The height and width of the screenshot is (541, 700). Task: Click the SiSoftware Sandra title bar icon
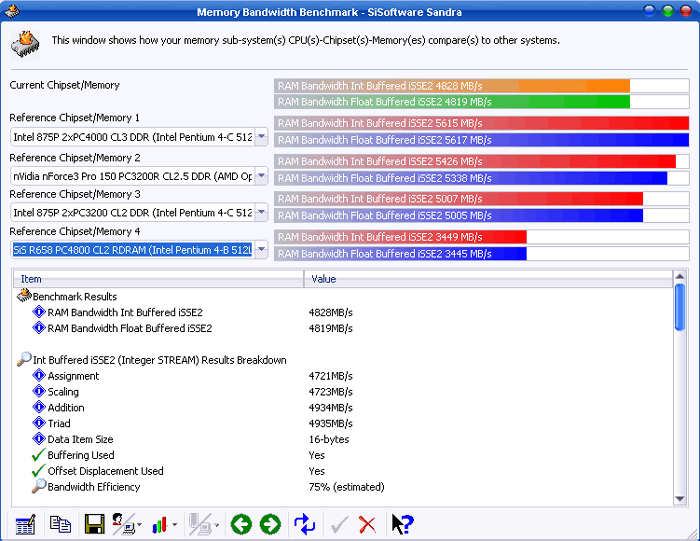click(12, 11)
